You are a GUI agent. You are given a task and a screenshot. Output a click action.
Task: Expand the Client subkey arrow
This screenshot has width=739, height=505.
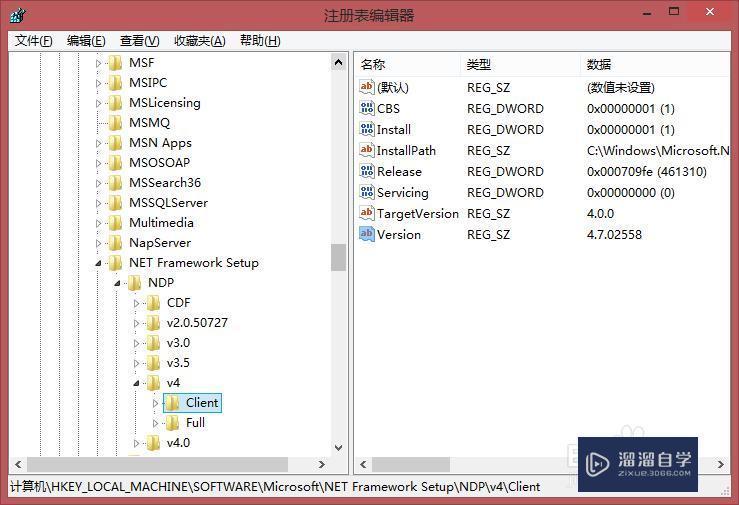click(155, 403)
